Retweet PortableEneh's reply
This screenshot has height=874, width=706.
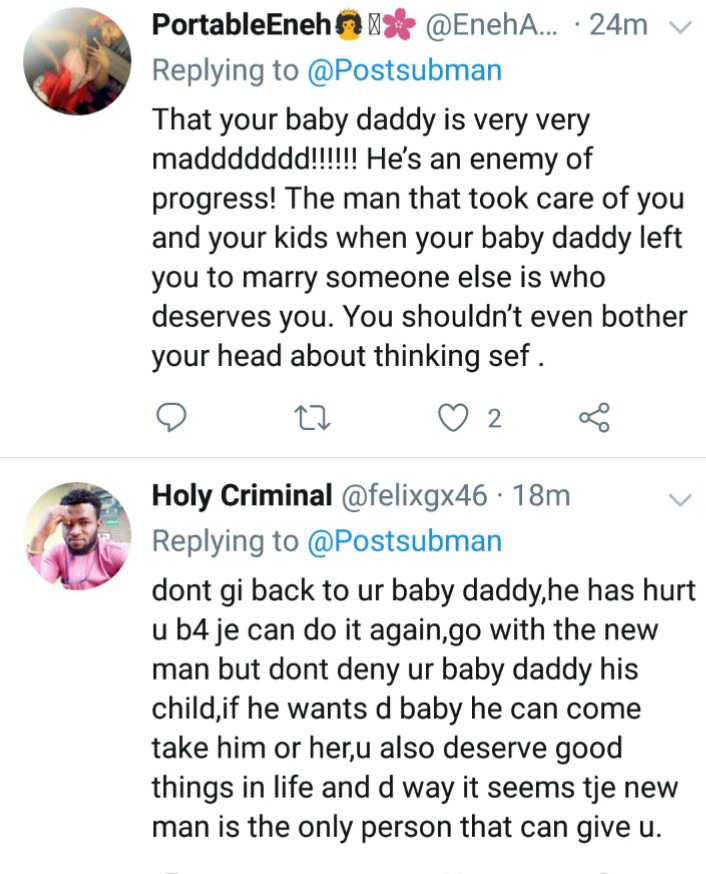[x=314, y=418]
